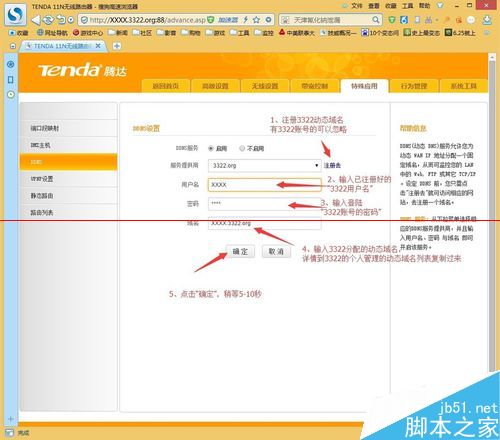Open UPNP设置 in the side menu
Screen dimensions: 500x440
[69, 179]
